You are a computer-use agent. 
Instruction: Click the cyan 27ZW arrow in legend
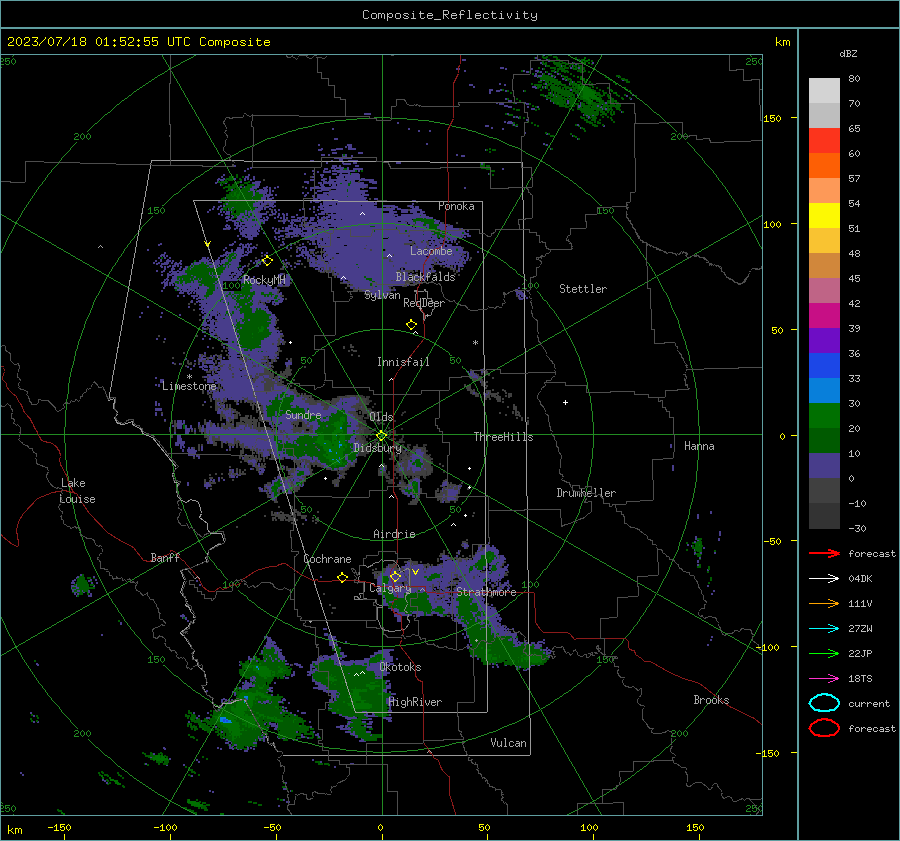point(824,629)
